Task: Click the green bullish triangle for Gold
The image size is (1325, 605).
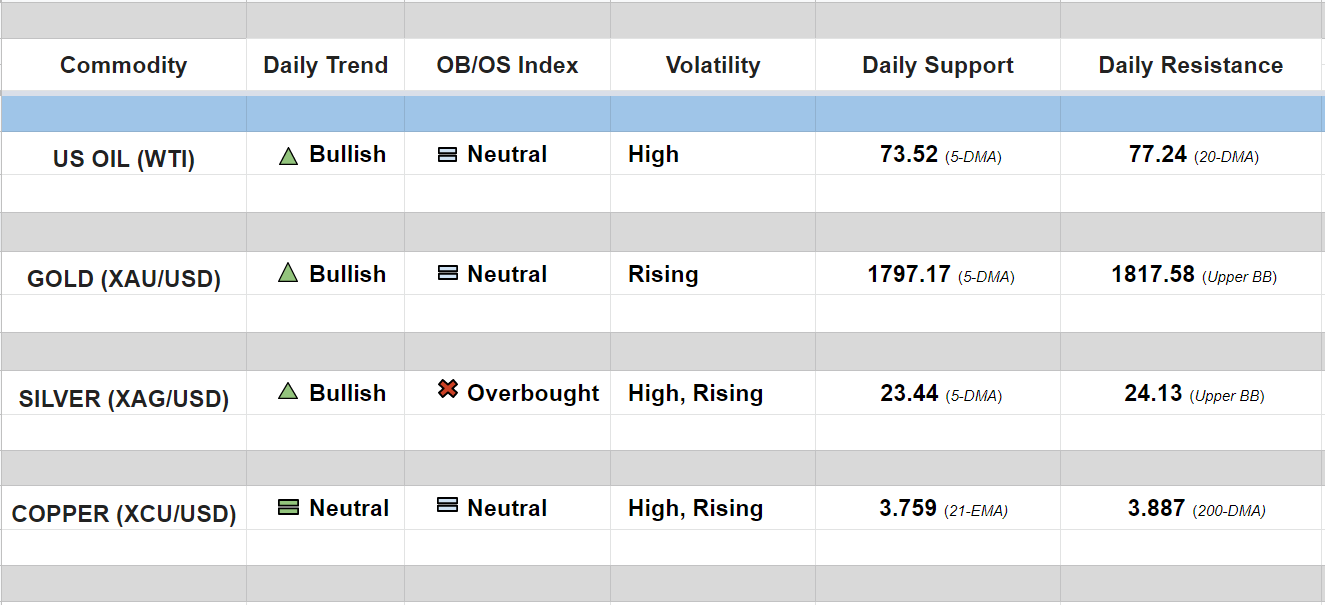Action: 288,272
